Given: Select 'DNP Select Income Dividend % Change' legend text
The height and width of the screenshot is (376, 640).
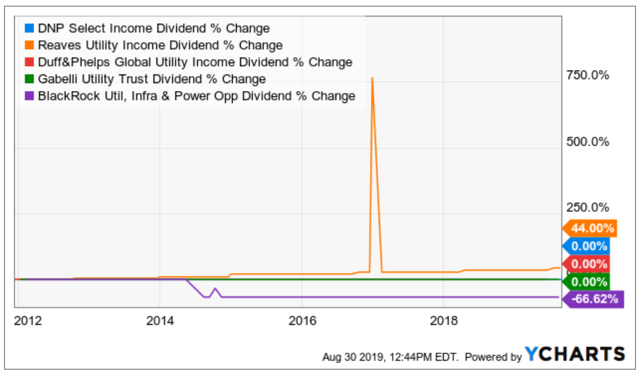Looking at the screenshot, I should 154,28.
